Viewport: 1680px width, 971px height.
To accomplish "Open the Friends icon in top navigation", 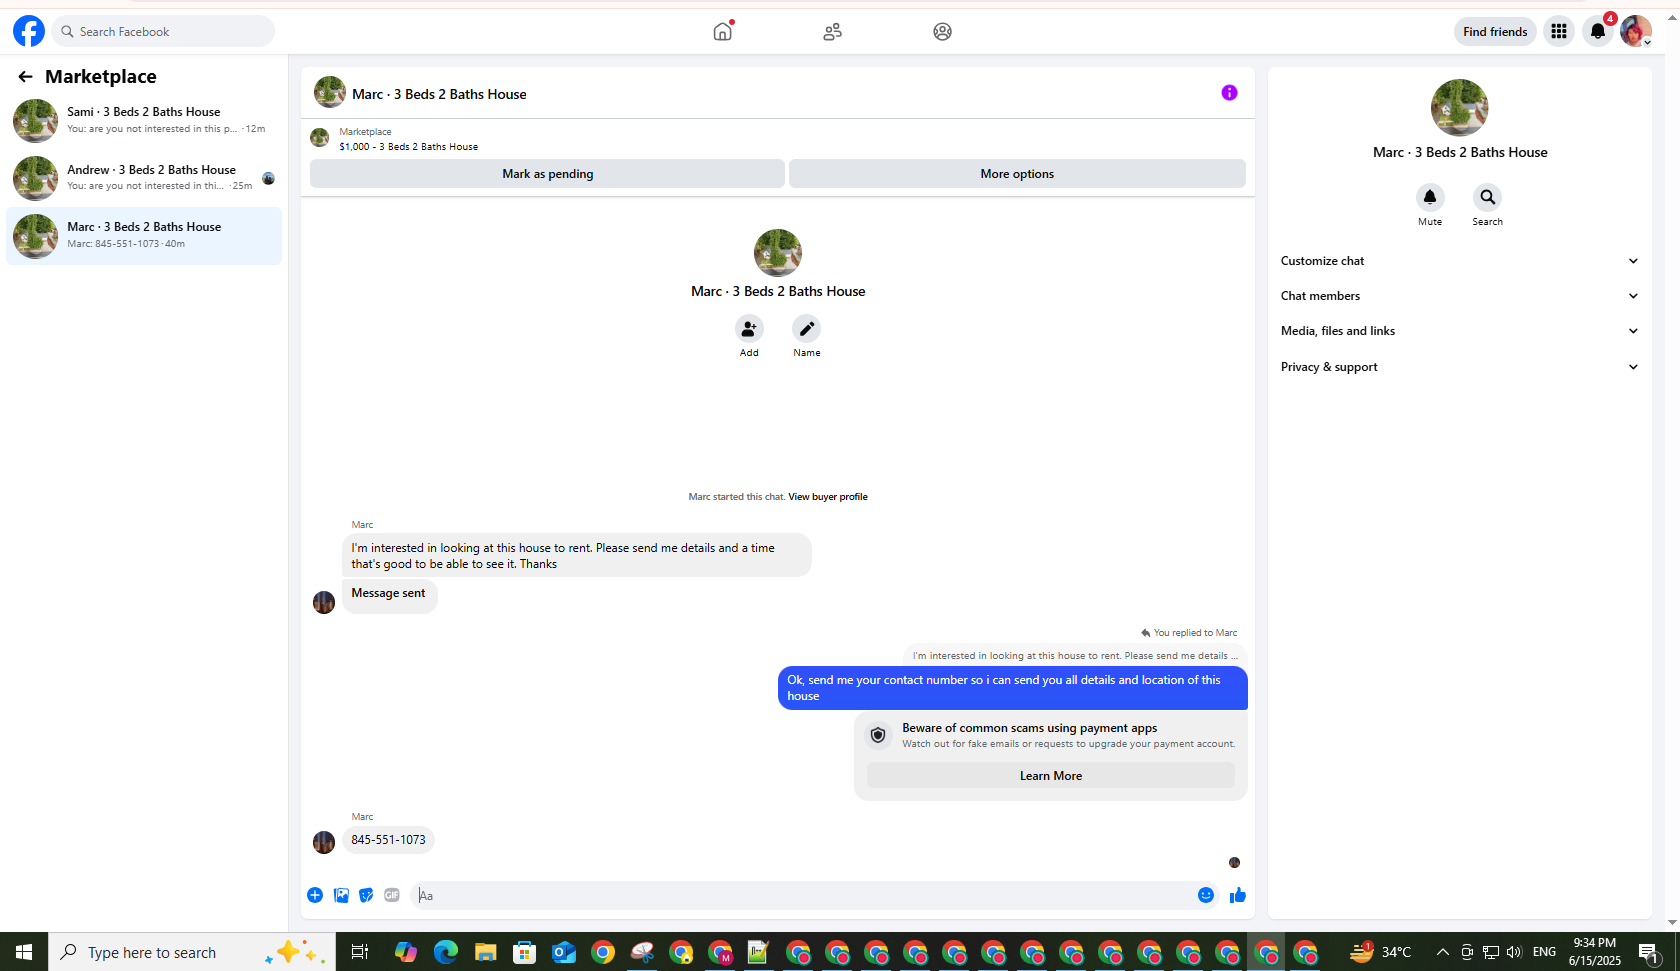I will pyautogui.click(x=832, y=31).
